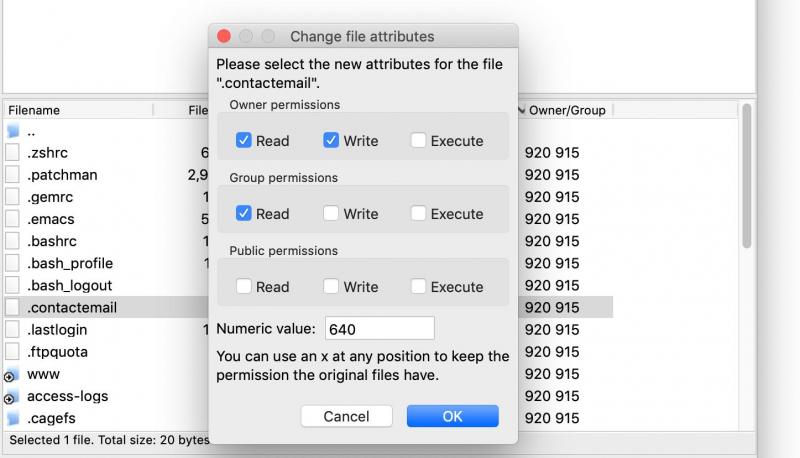Sort by the Owner/Group column header

tap(566, 110)
